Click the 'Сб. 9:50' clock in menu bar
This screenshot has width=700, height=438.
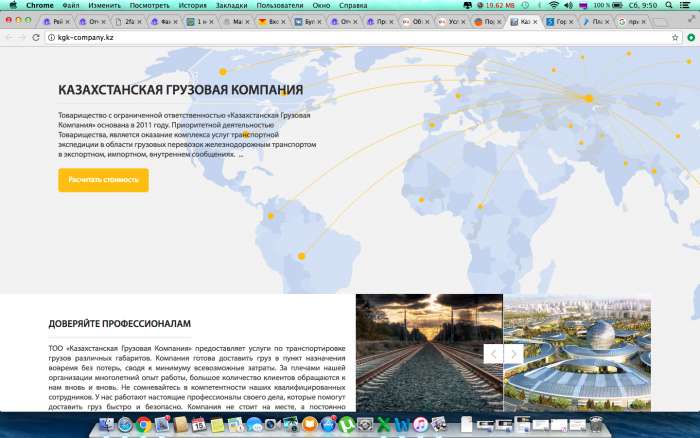pos(643,5)
